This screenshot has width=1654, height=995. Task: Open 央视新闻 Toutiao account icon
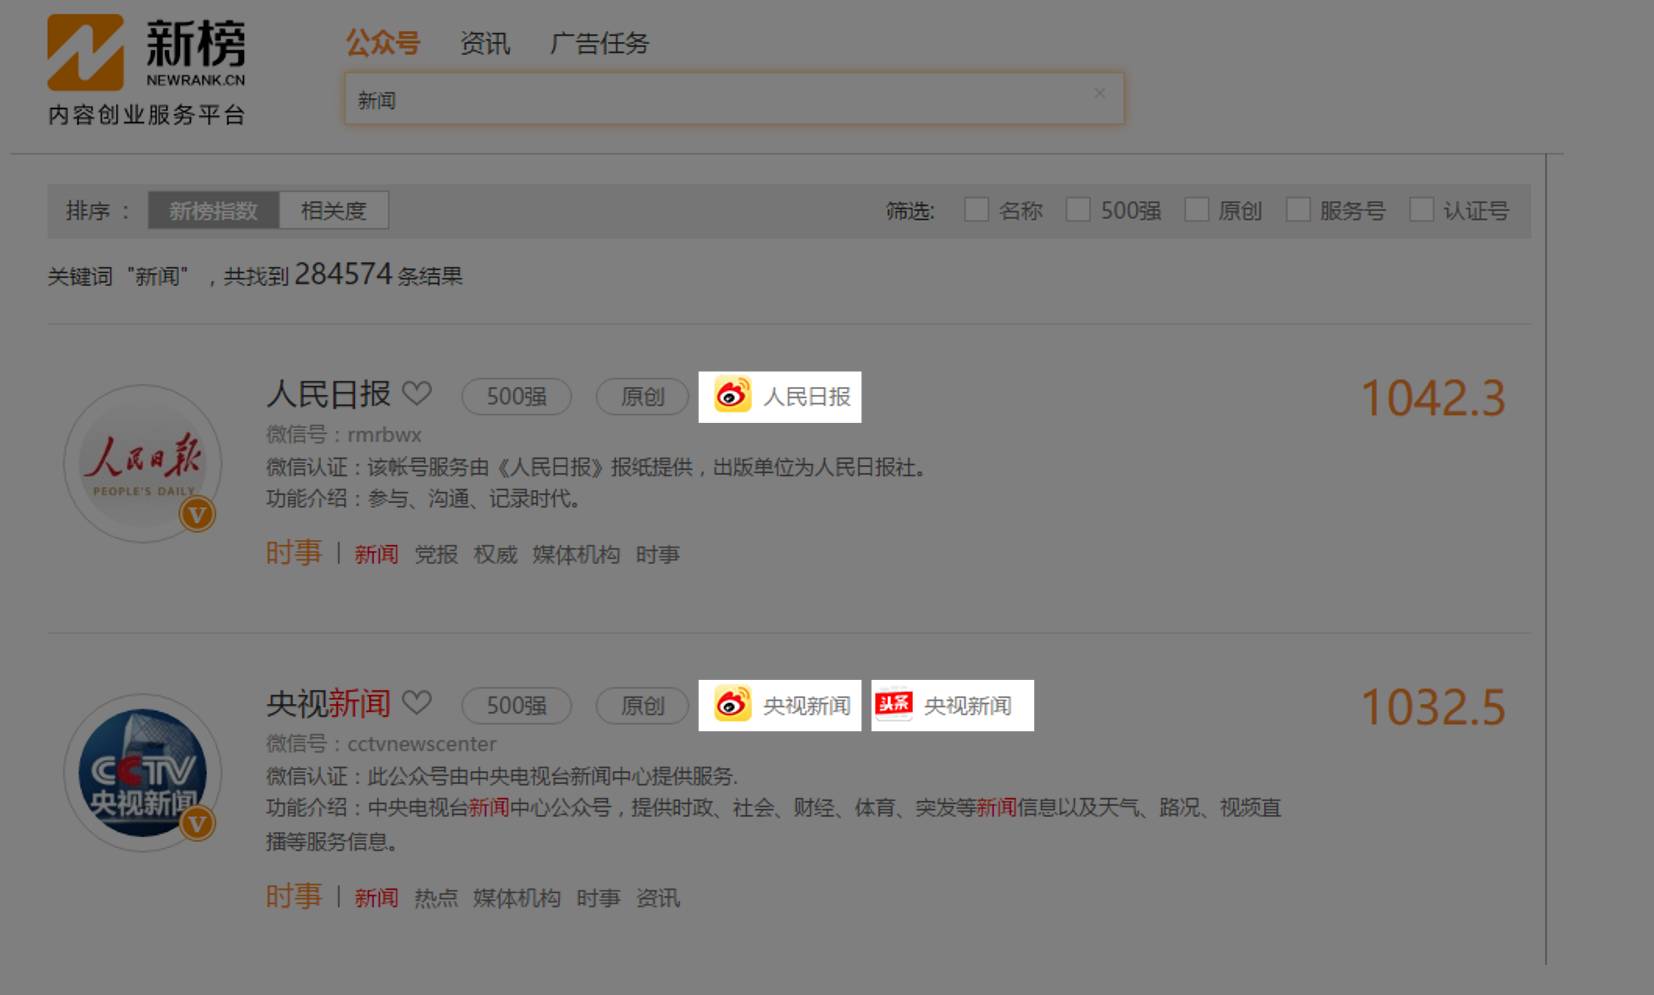893,705
